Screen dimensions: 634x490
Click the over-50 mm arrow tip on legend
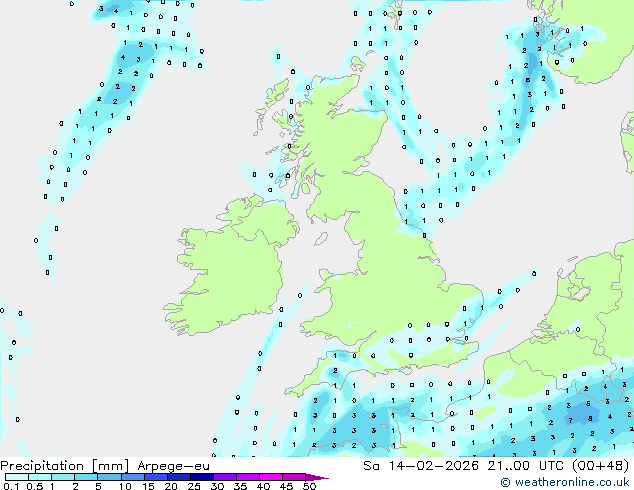pyautogui.click(x=317, y=477)
